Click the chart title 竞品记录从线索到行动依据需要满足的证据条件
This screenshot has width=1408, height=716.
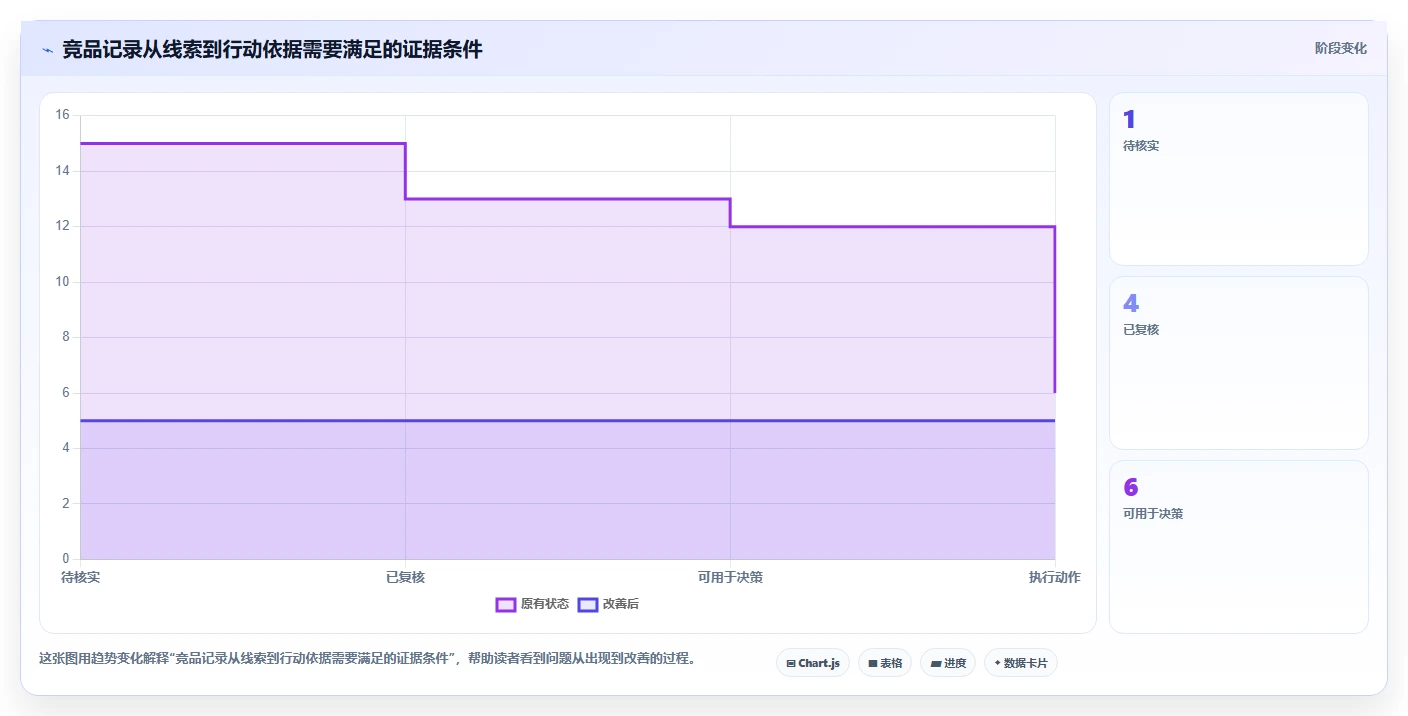click(272, 49)
